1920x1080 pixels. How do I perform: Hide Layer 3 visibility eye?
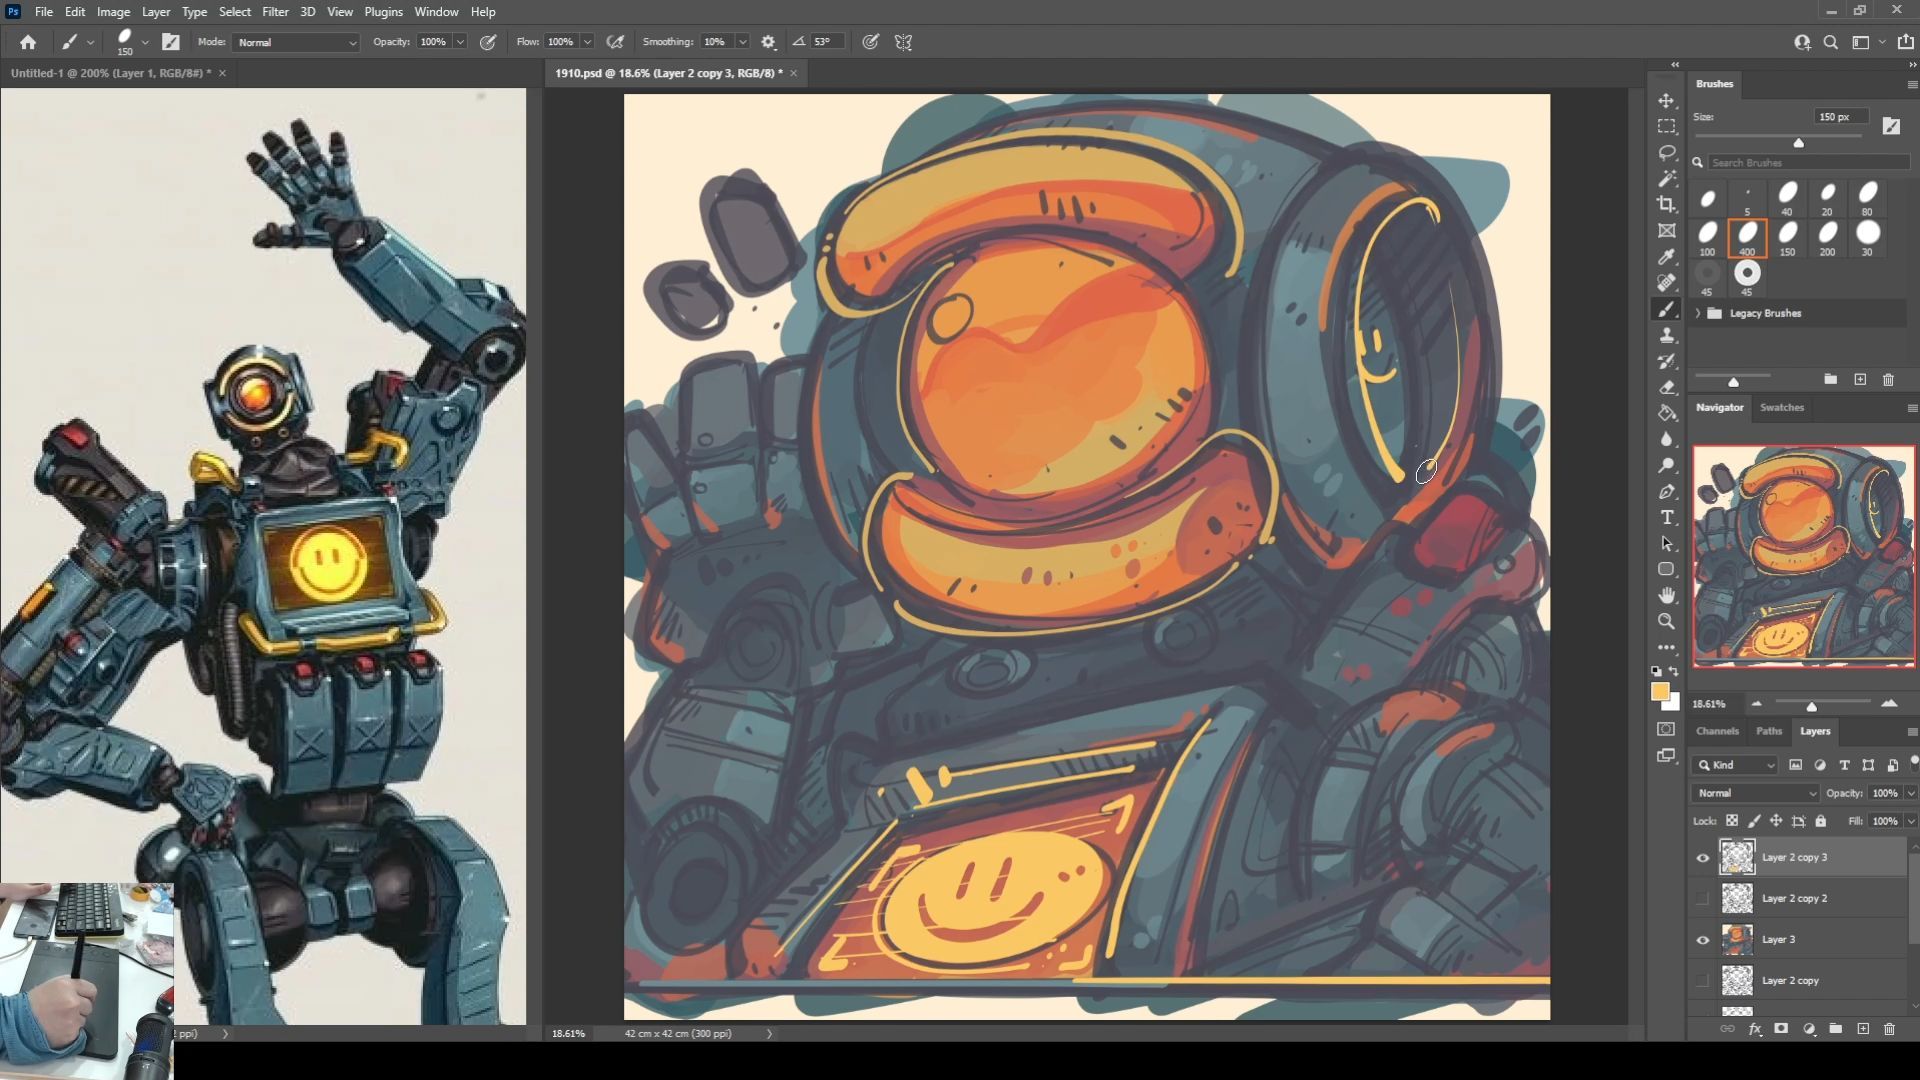click(x=1703, y=940)
